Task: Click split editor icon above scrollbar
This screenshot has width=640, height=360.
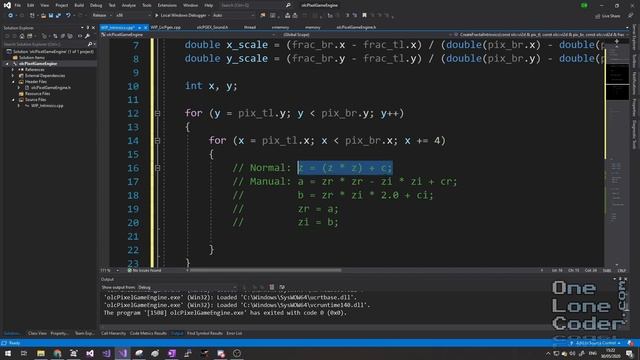Action: coord(616,41)
